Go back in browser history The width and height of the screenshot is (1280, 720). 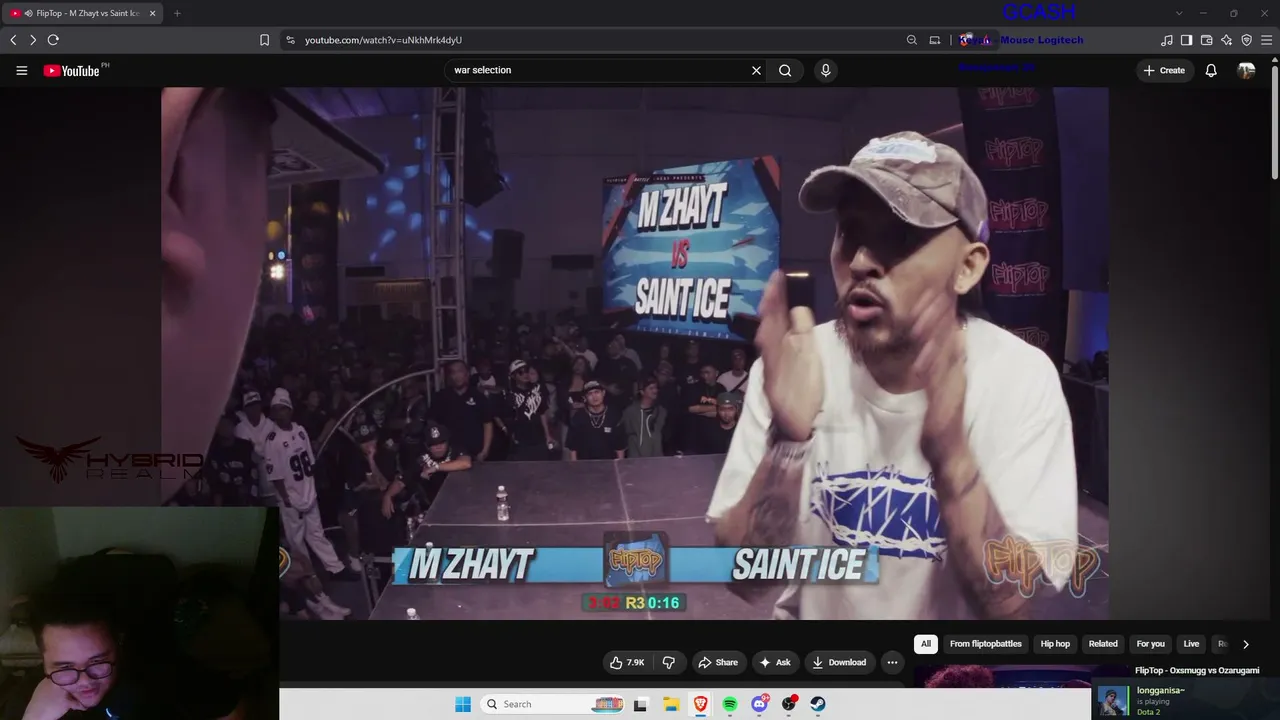pyautogui.click(x=13, y=40)
